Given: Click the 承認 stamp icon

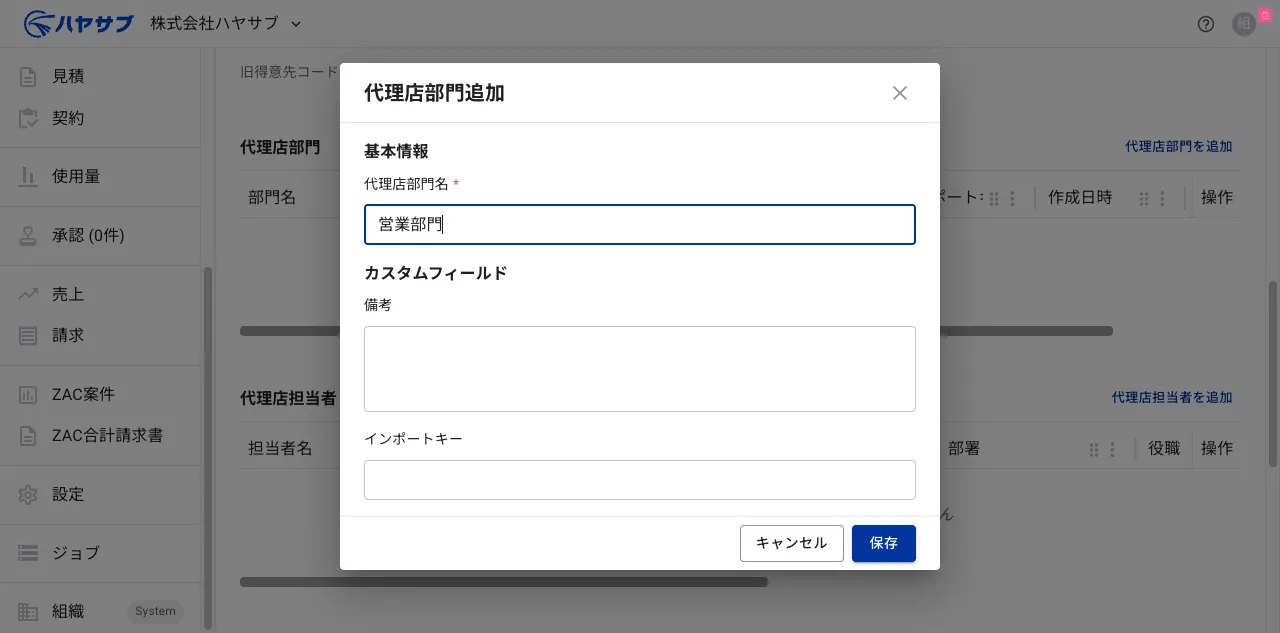Looking at the screenshot, I should click(x=28, y=235).
